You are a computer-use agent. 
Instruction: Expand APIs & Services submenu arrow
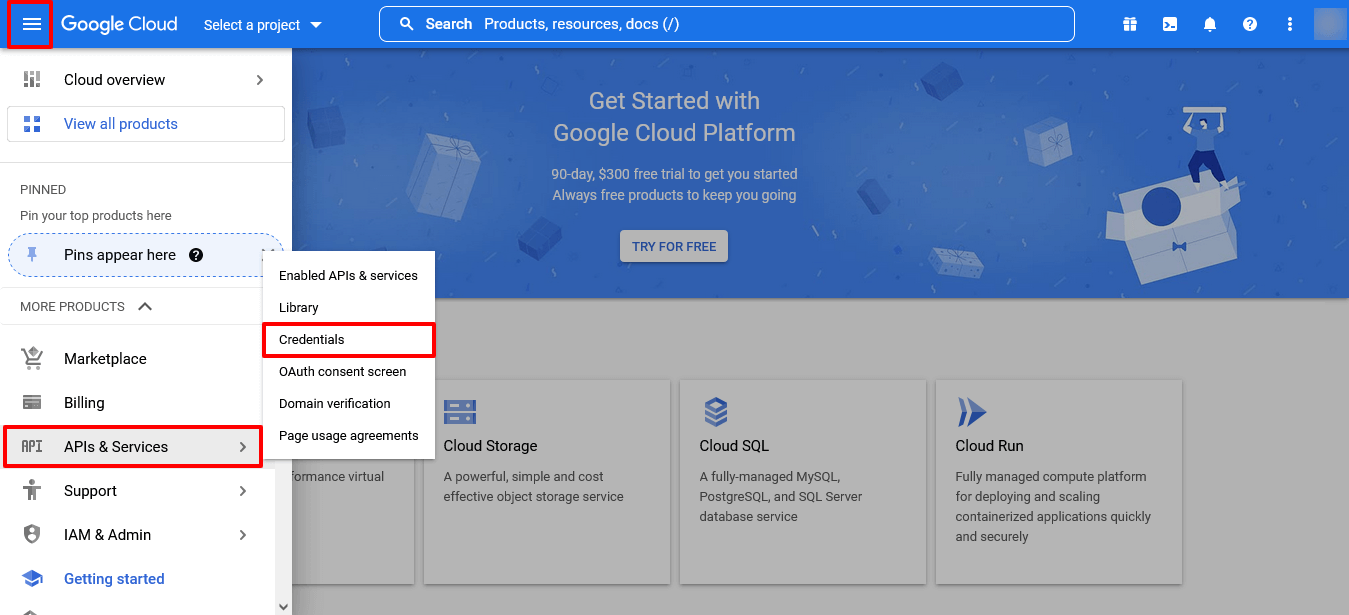(242, 447)
